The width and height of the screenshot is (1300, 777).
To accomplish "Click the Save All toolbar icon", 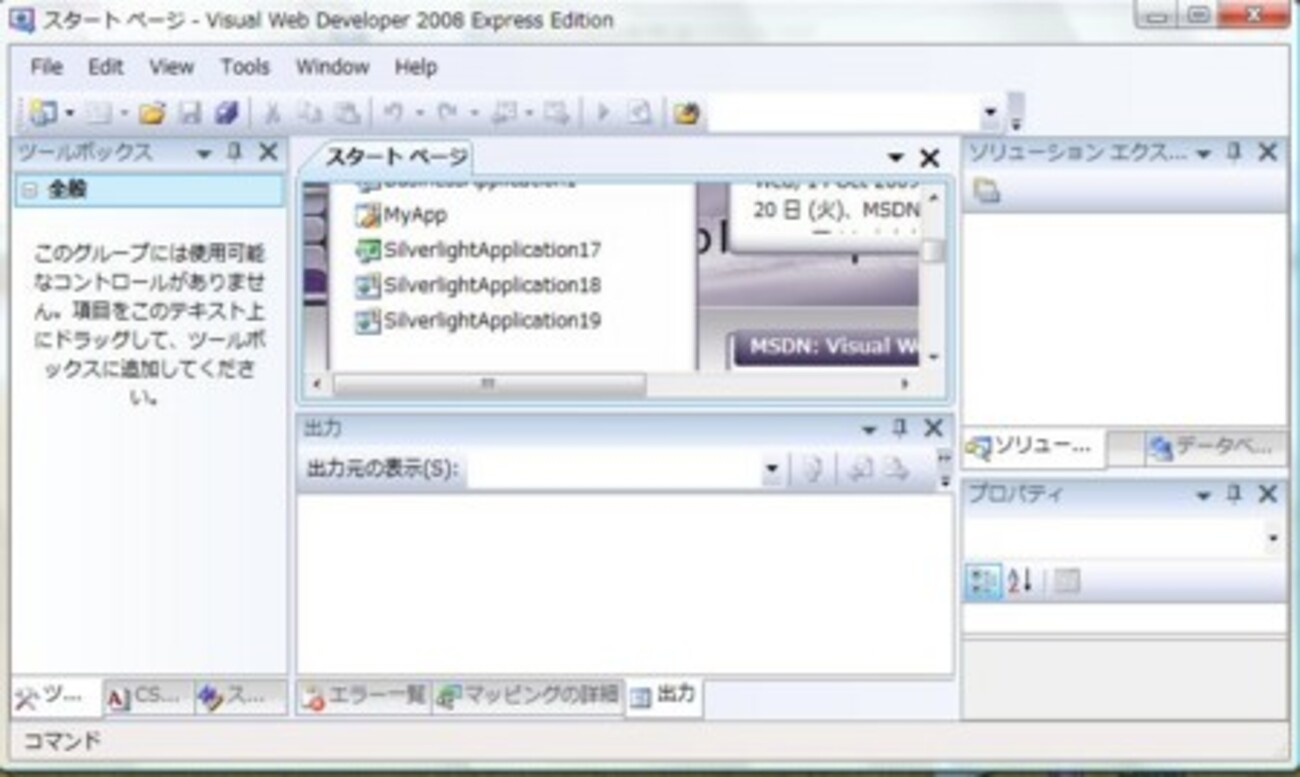I will coord(226,114).
